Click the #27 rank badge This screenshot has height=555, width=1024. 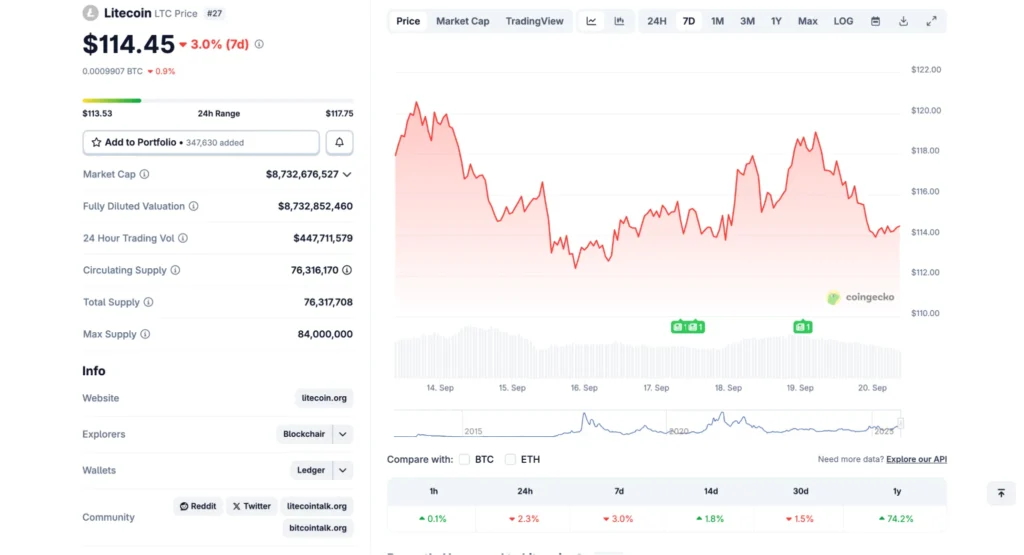[x=214, y=13]
